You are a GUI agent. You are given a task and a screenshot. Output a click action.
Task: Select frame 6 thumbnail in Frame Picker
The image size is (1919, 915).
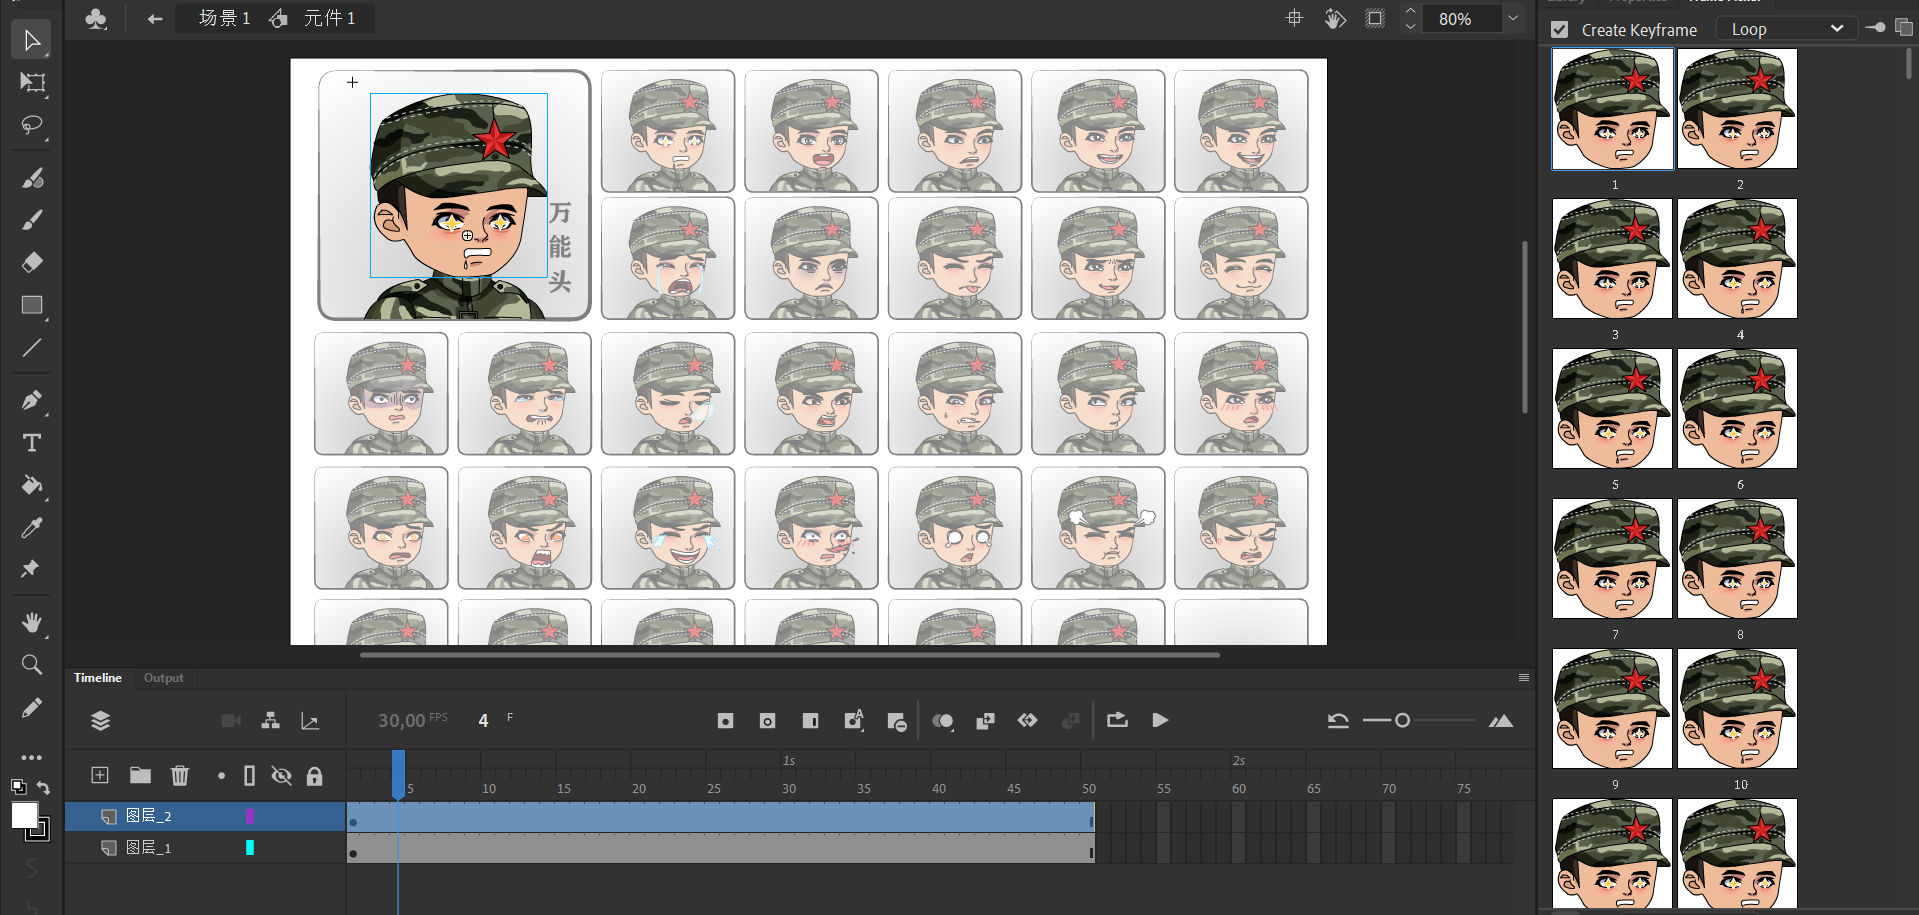(1737, 409)
